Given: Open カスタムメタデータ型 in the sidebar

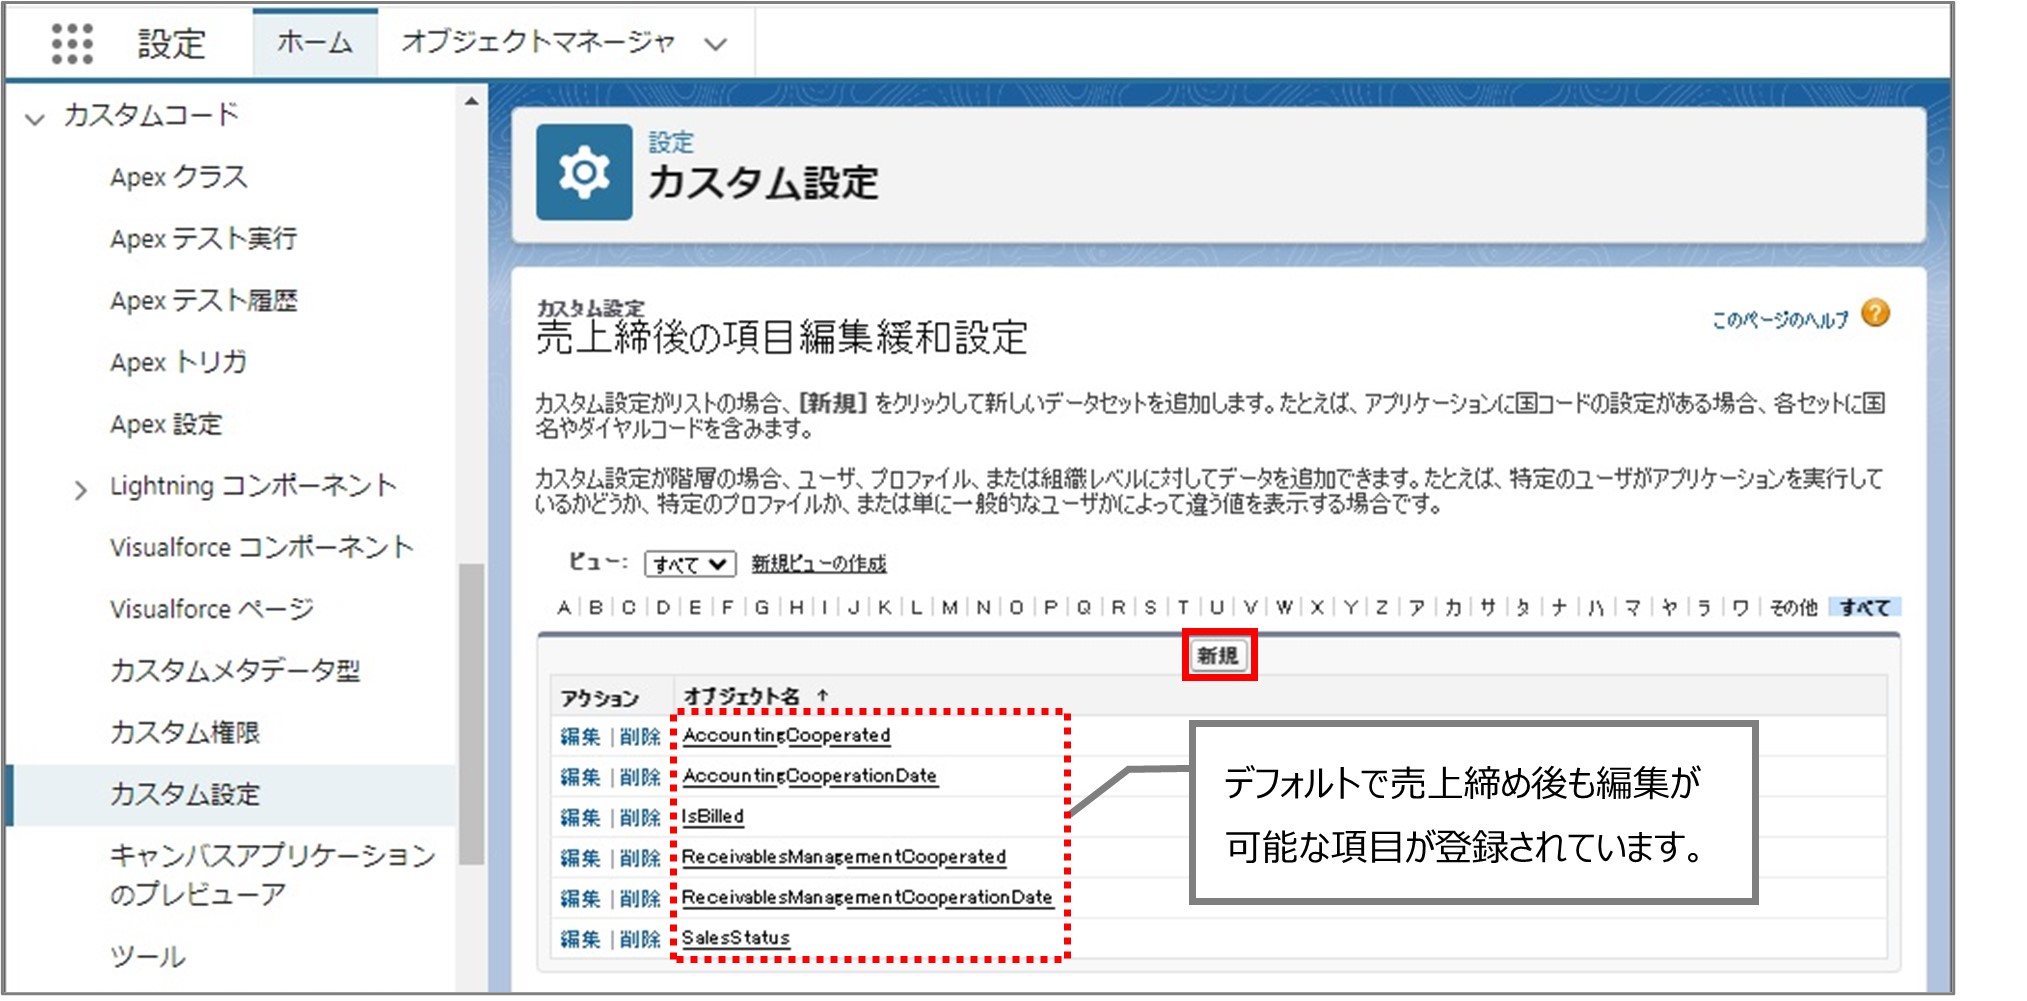Looking at the screenshot, I should [x=234, y=671].
